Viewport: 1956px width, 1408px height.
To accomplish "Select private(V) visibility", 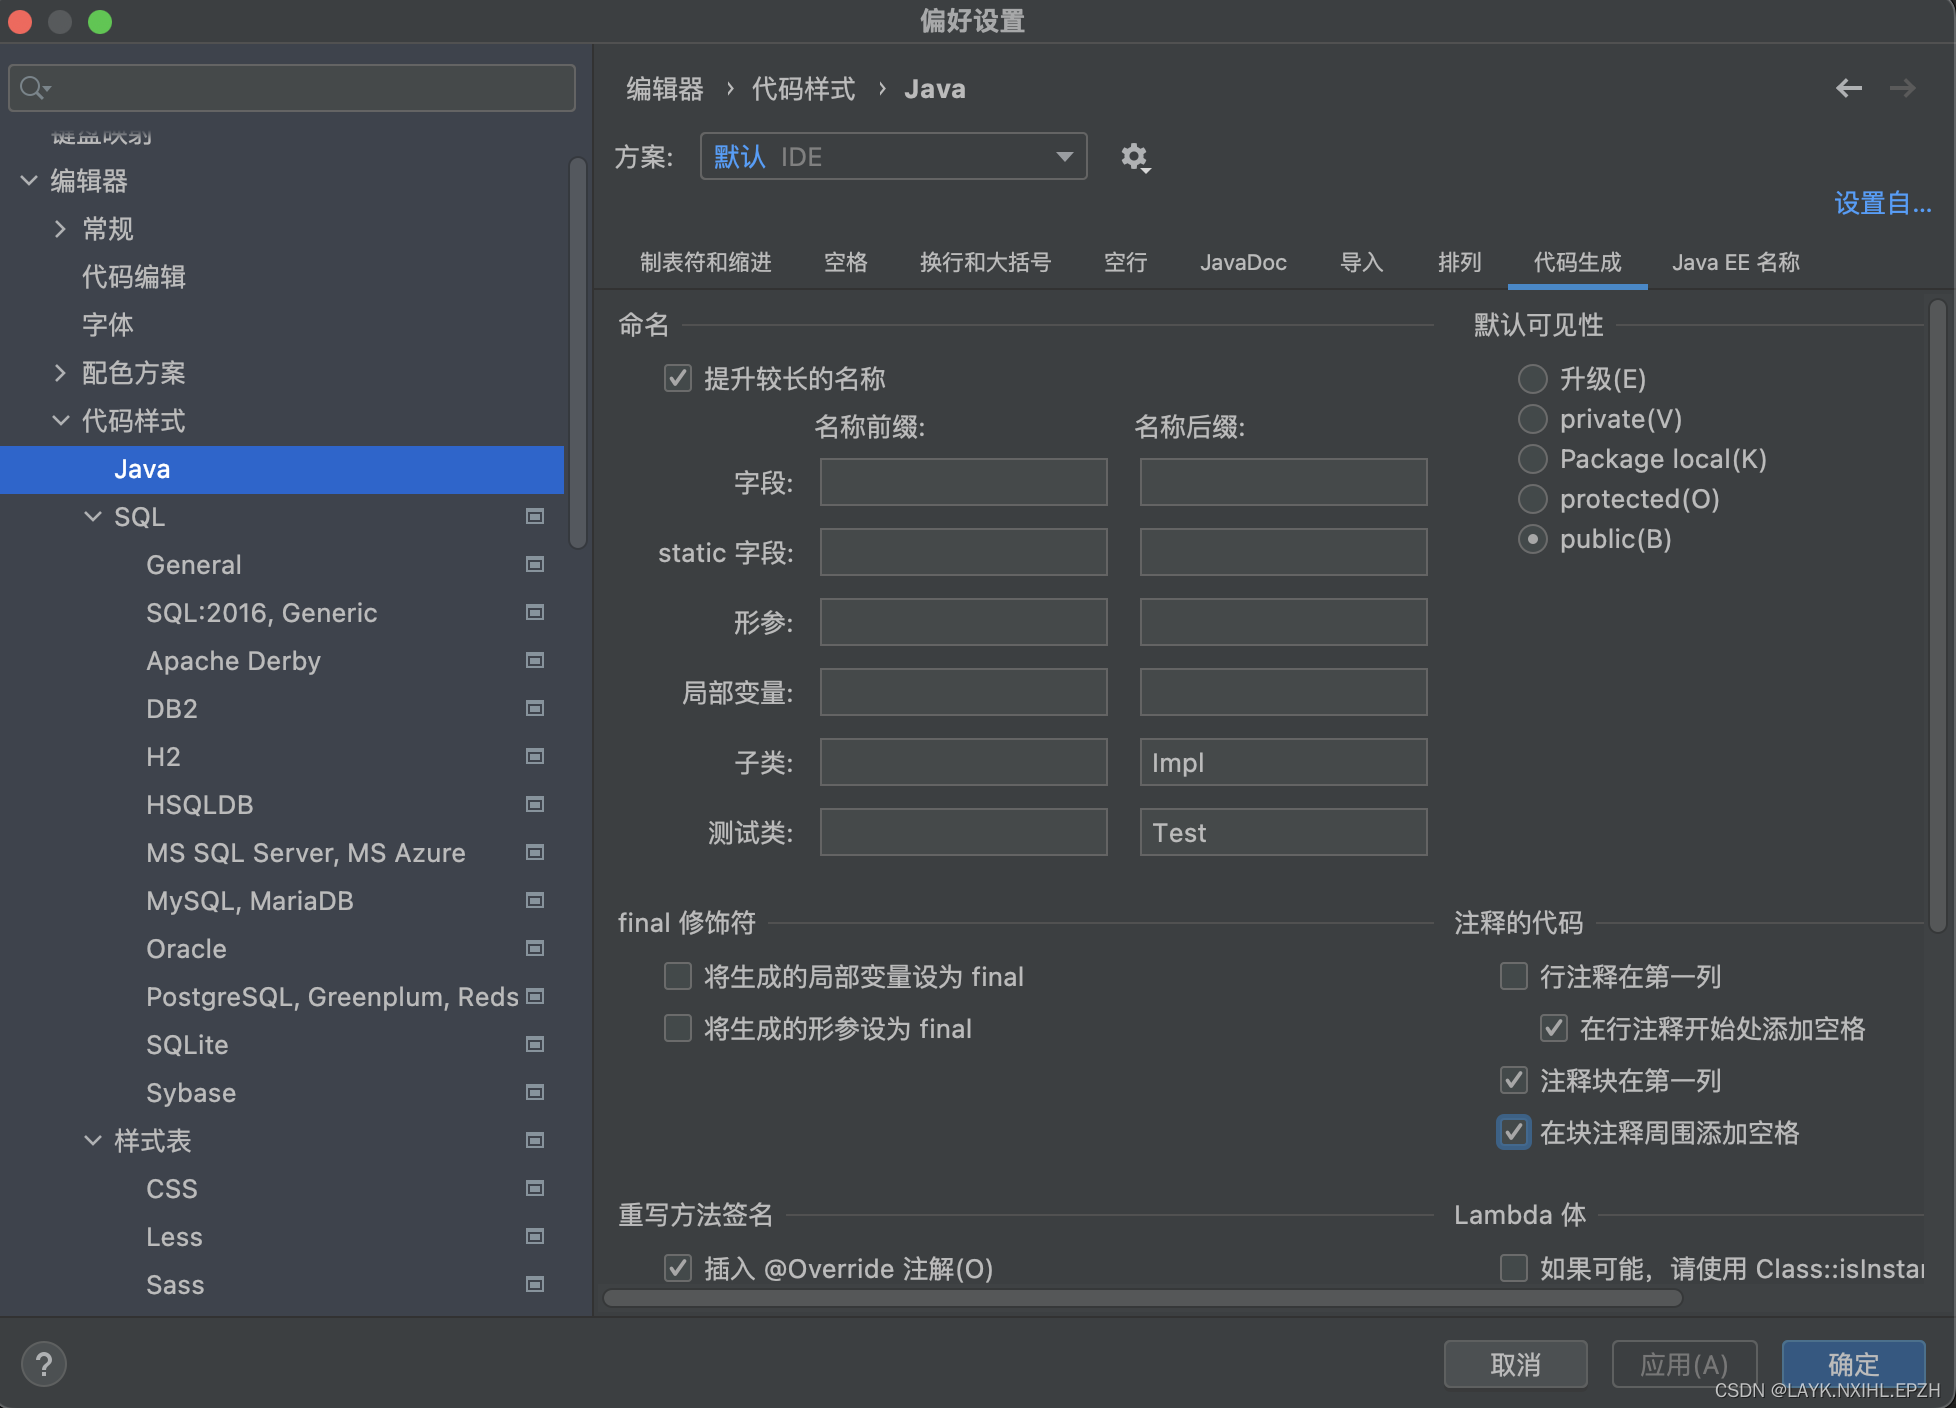I will [x=1533, y=419].
